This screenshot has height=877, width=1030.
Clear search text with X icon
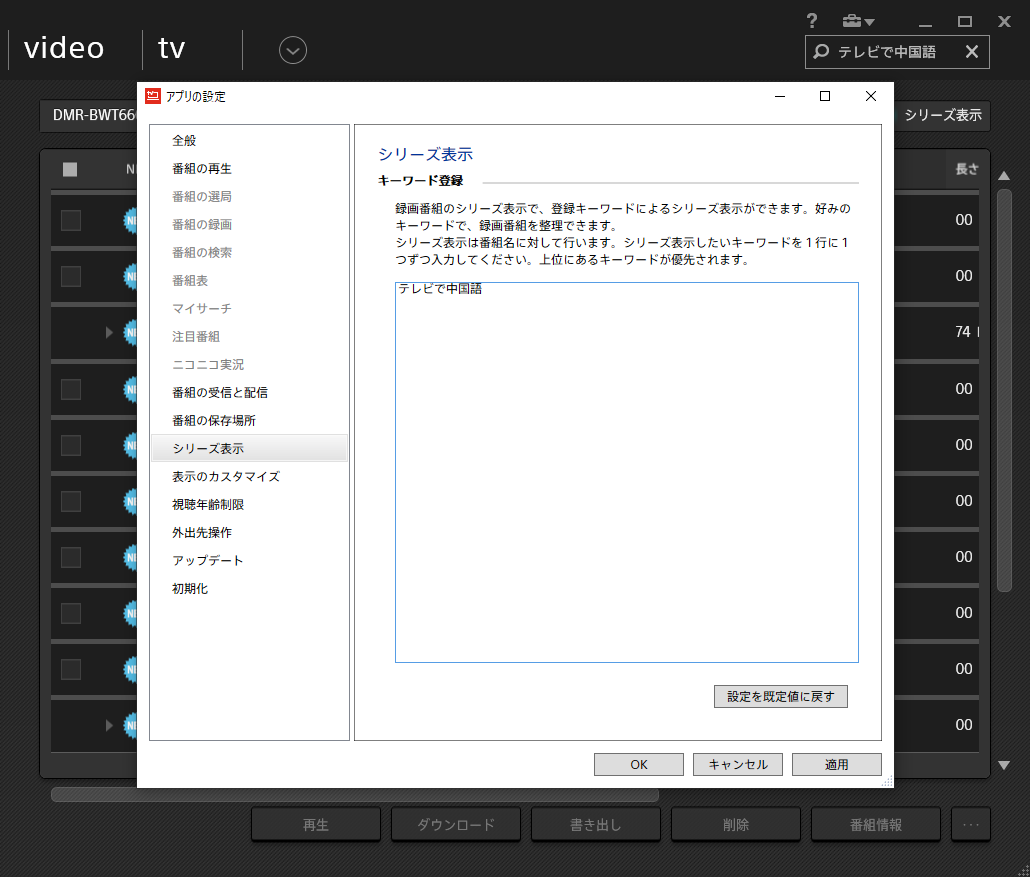[x=971, y=52]
